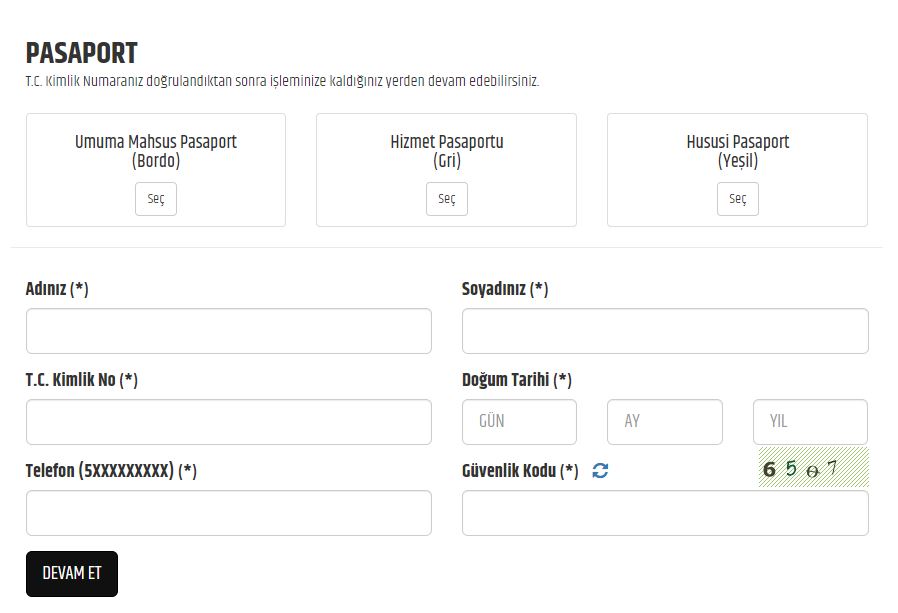The width and height of the screenshot is (898, 613).
Task: Click the Doğum Tarihi label text
Action: 516,380
